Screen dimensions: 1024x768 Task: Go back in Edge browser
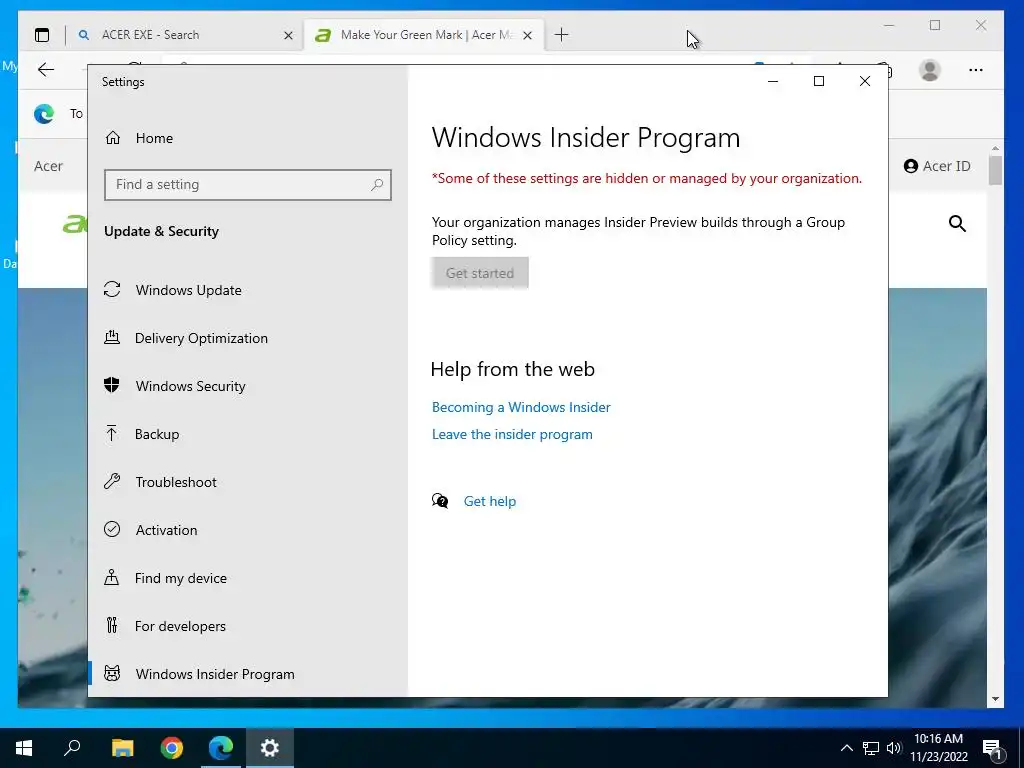tap(46, 70)
